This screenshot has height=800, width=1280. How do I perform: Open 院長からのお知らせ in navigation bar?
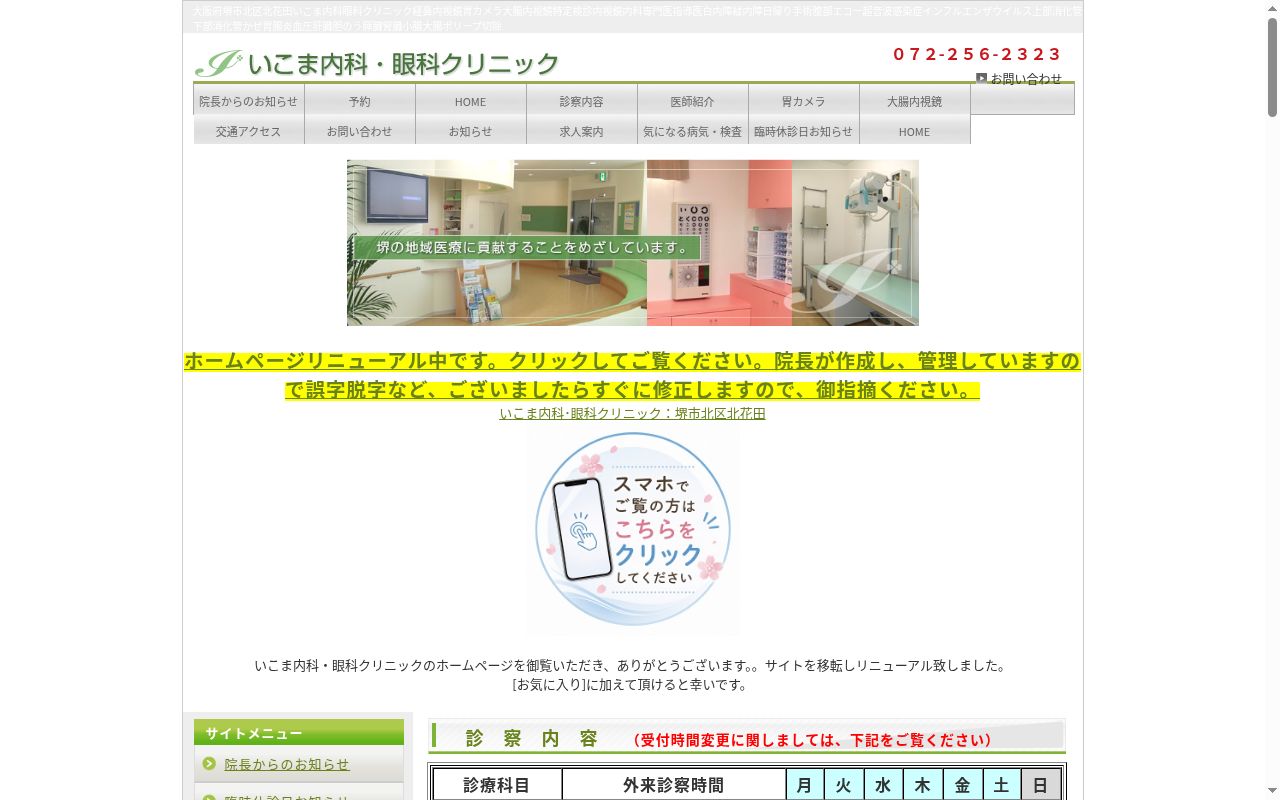click(x=249, y=101)
